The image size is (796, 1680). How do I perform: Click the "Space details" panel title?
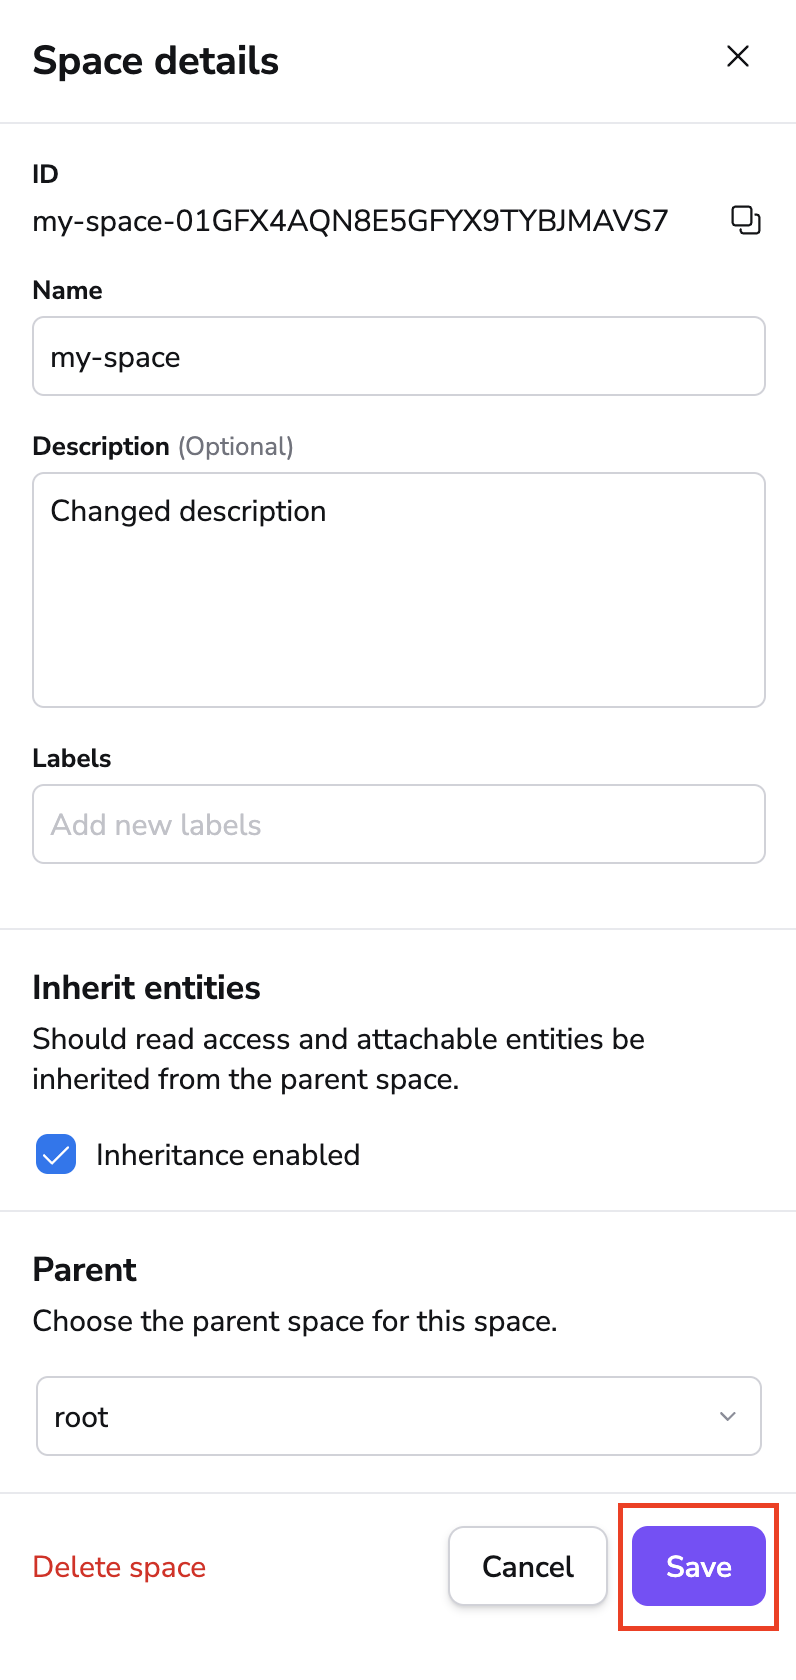156,61
